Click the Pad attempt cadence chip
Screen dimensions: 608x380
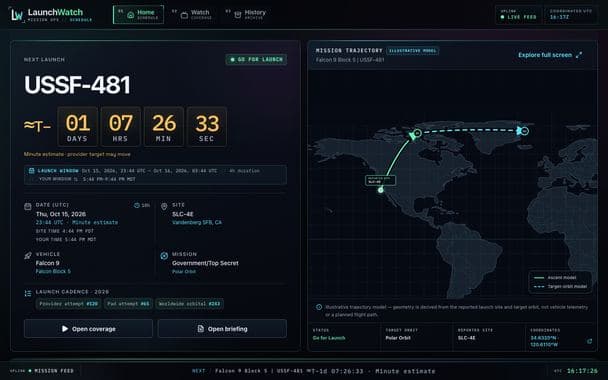coord(128,304)
